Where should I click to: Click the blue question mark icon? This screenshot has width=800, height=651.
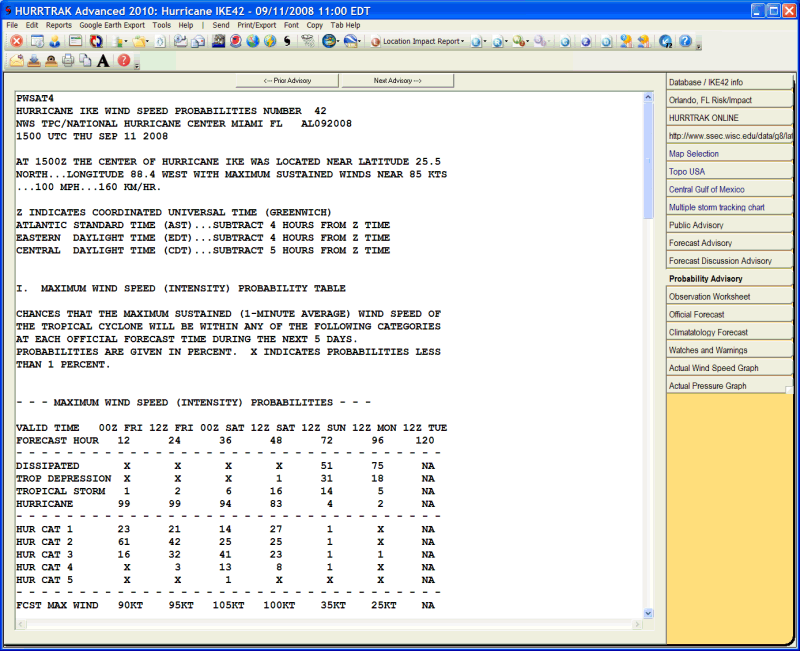685,42
